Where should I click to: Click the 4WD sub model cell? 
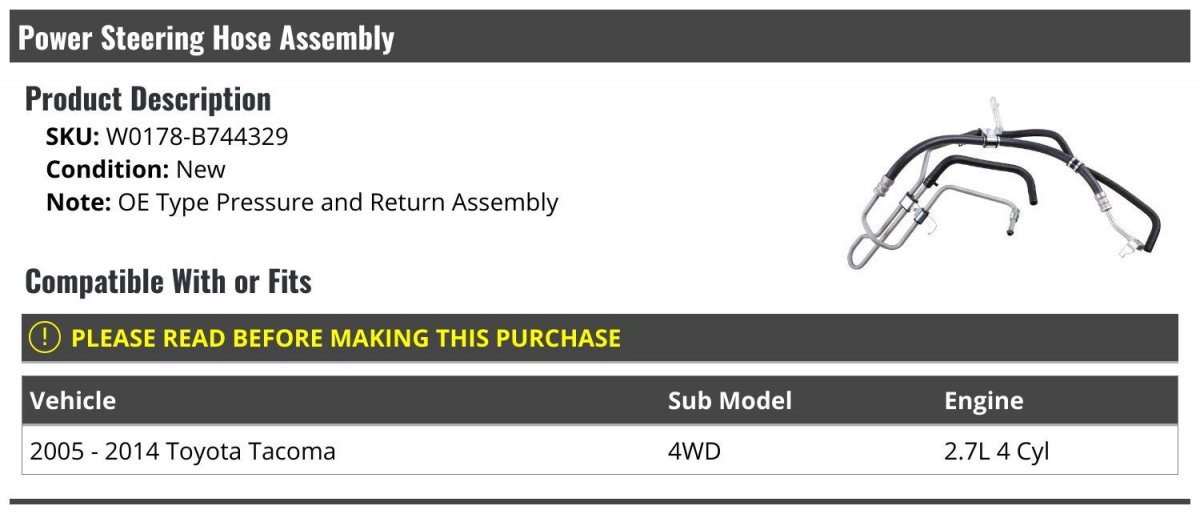click(x=694, y=452)
